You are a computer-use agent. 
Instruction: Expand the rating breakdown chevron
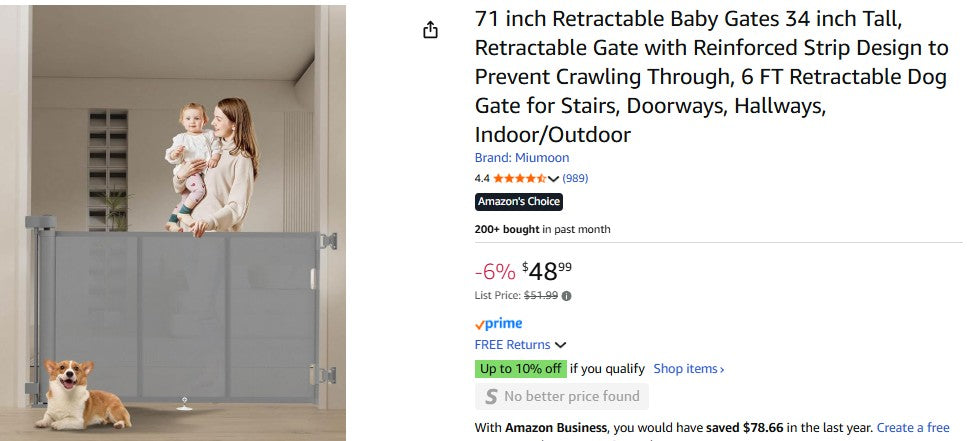click(x=554, y=179)
